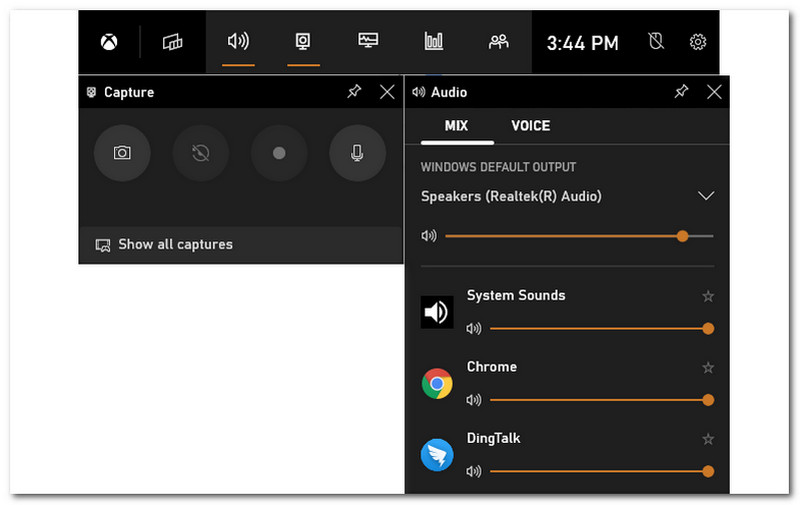Open the Performance widget icon
Screen dimensions: 800x505
click(x=368, y=40)
